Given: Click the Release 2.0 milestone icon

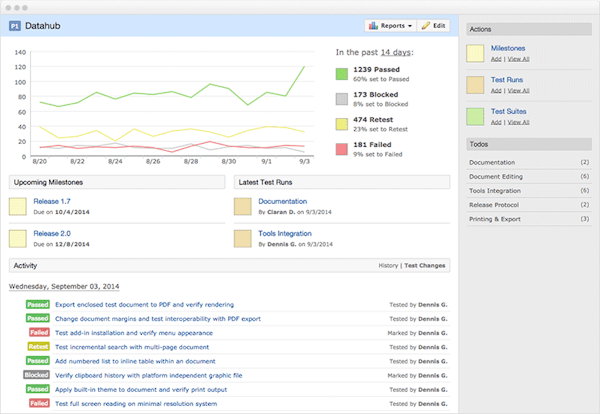Looking at the screenshot, I should pos(18,239).
